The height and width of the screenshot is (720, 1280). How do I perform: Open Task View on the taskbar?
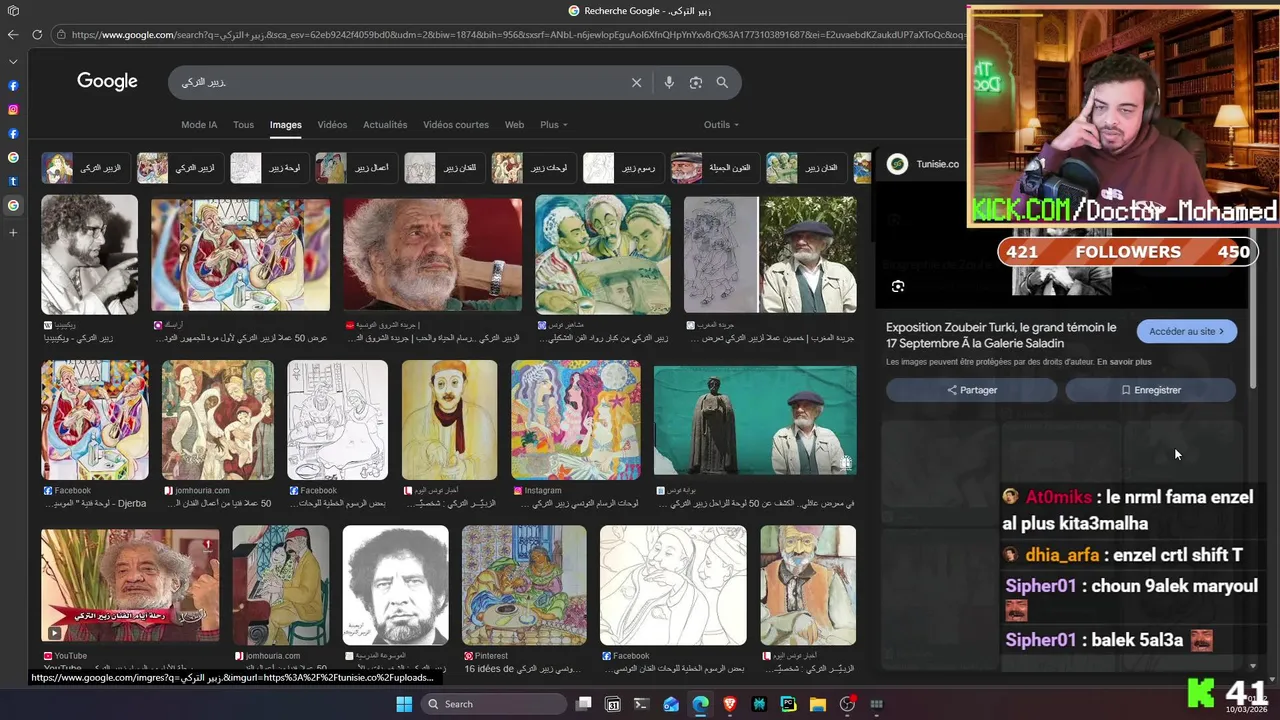tap(584, 704)
